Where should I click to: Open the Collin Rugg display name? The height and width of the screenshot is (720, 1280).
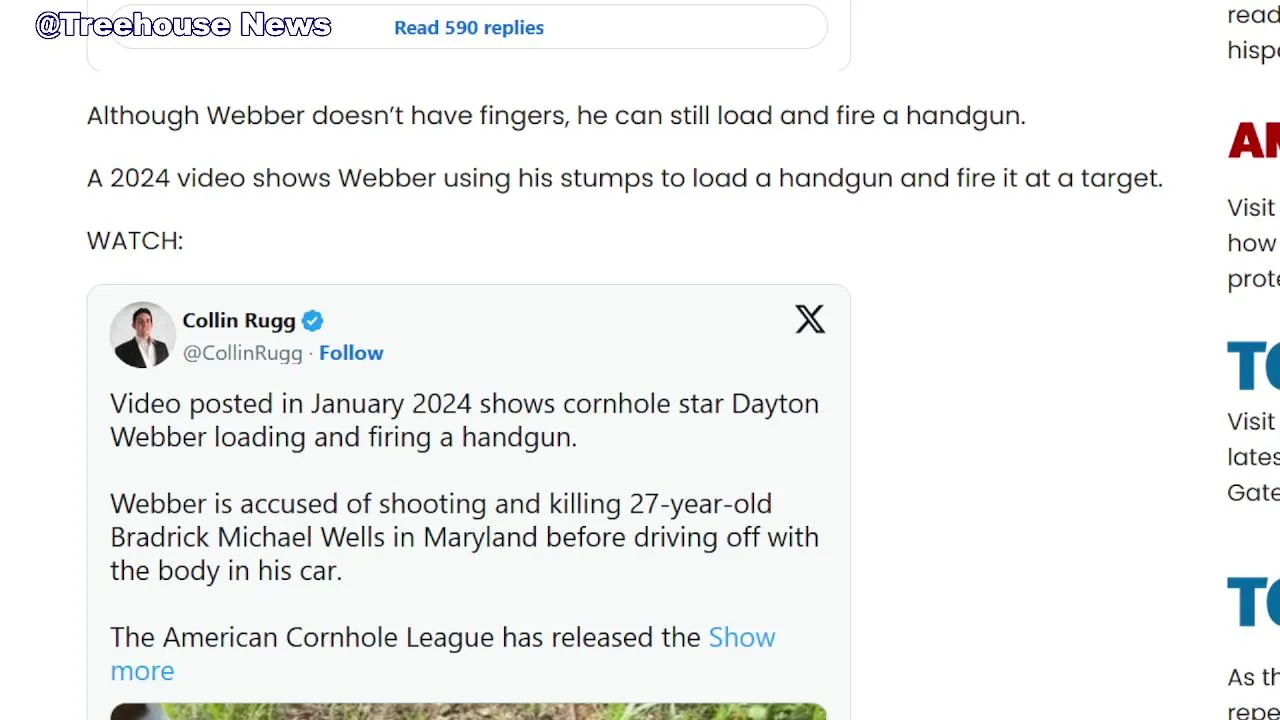point(238,321)
